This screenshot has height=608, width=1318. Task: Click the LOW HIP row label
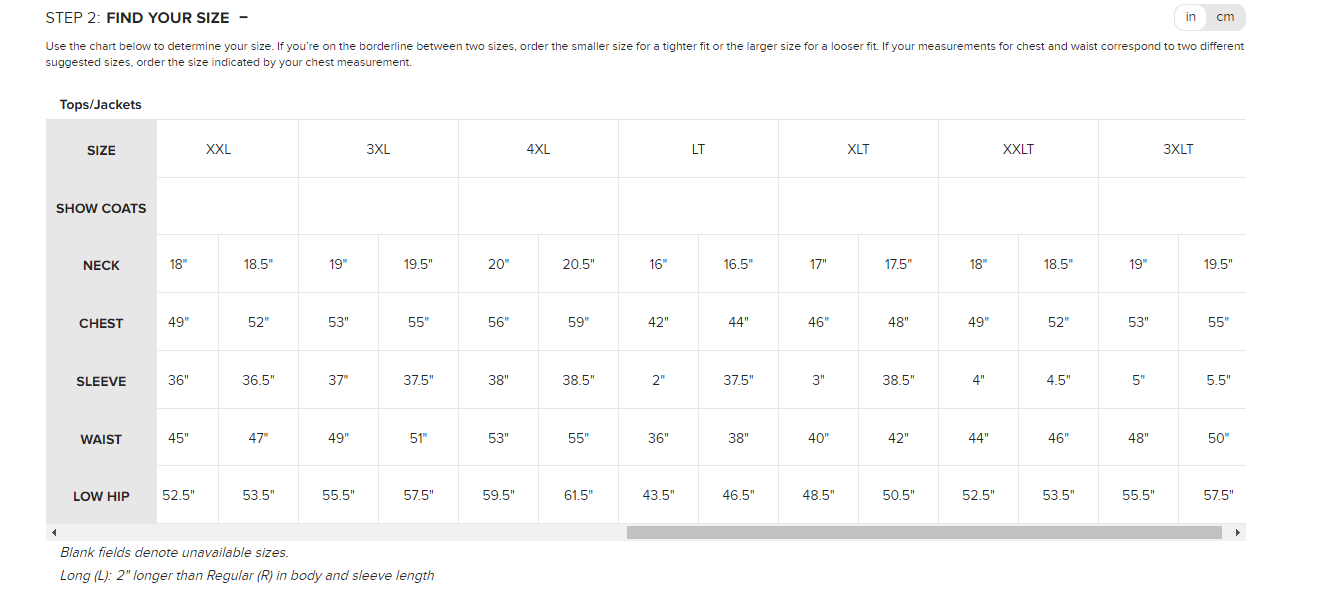101,496
